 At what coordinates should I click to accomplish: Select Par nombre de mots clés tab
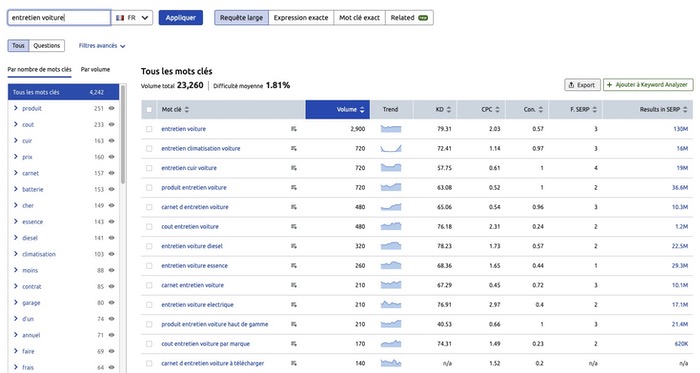pos(39,70)
